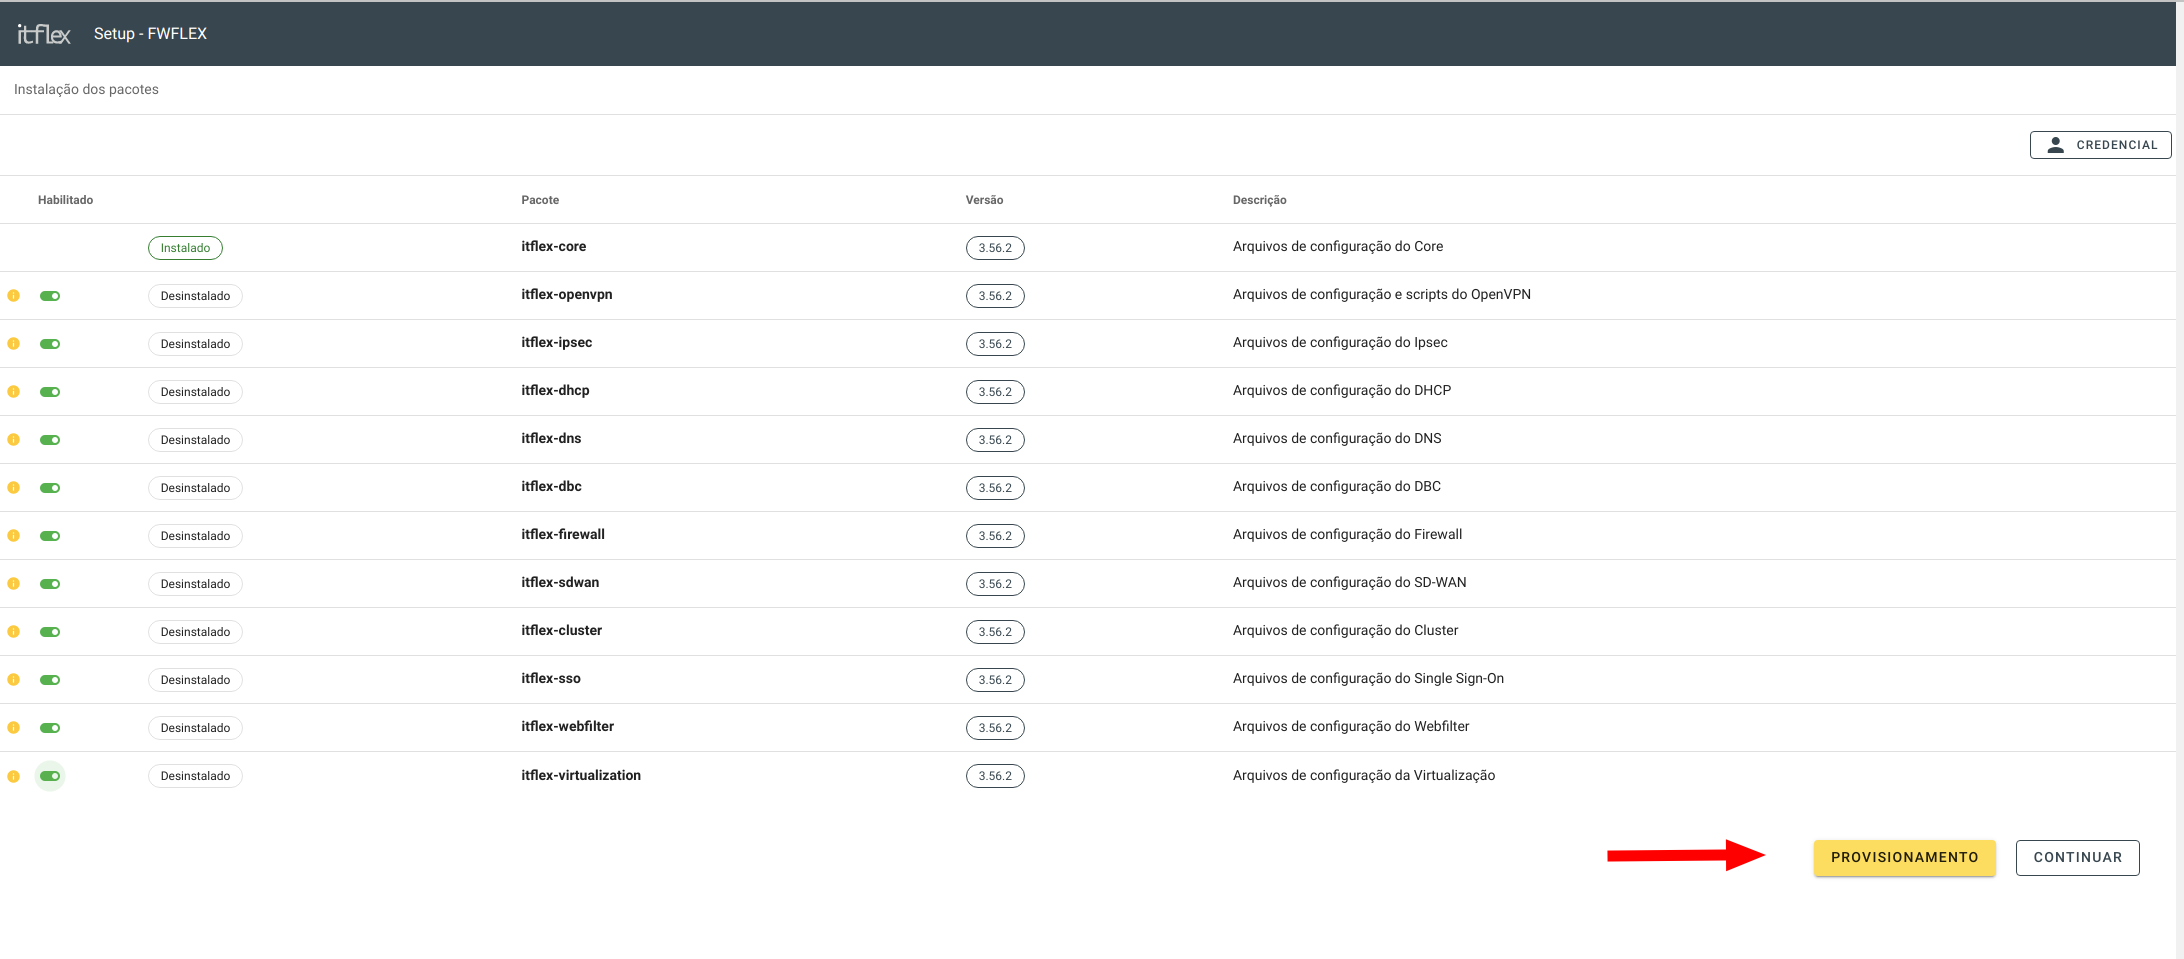Disable the itflex-virtualization package switch

[50, 776]
